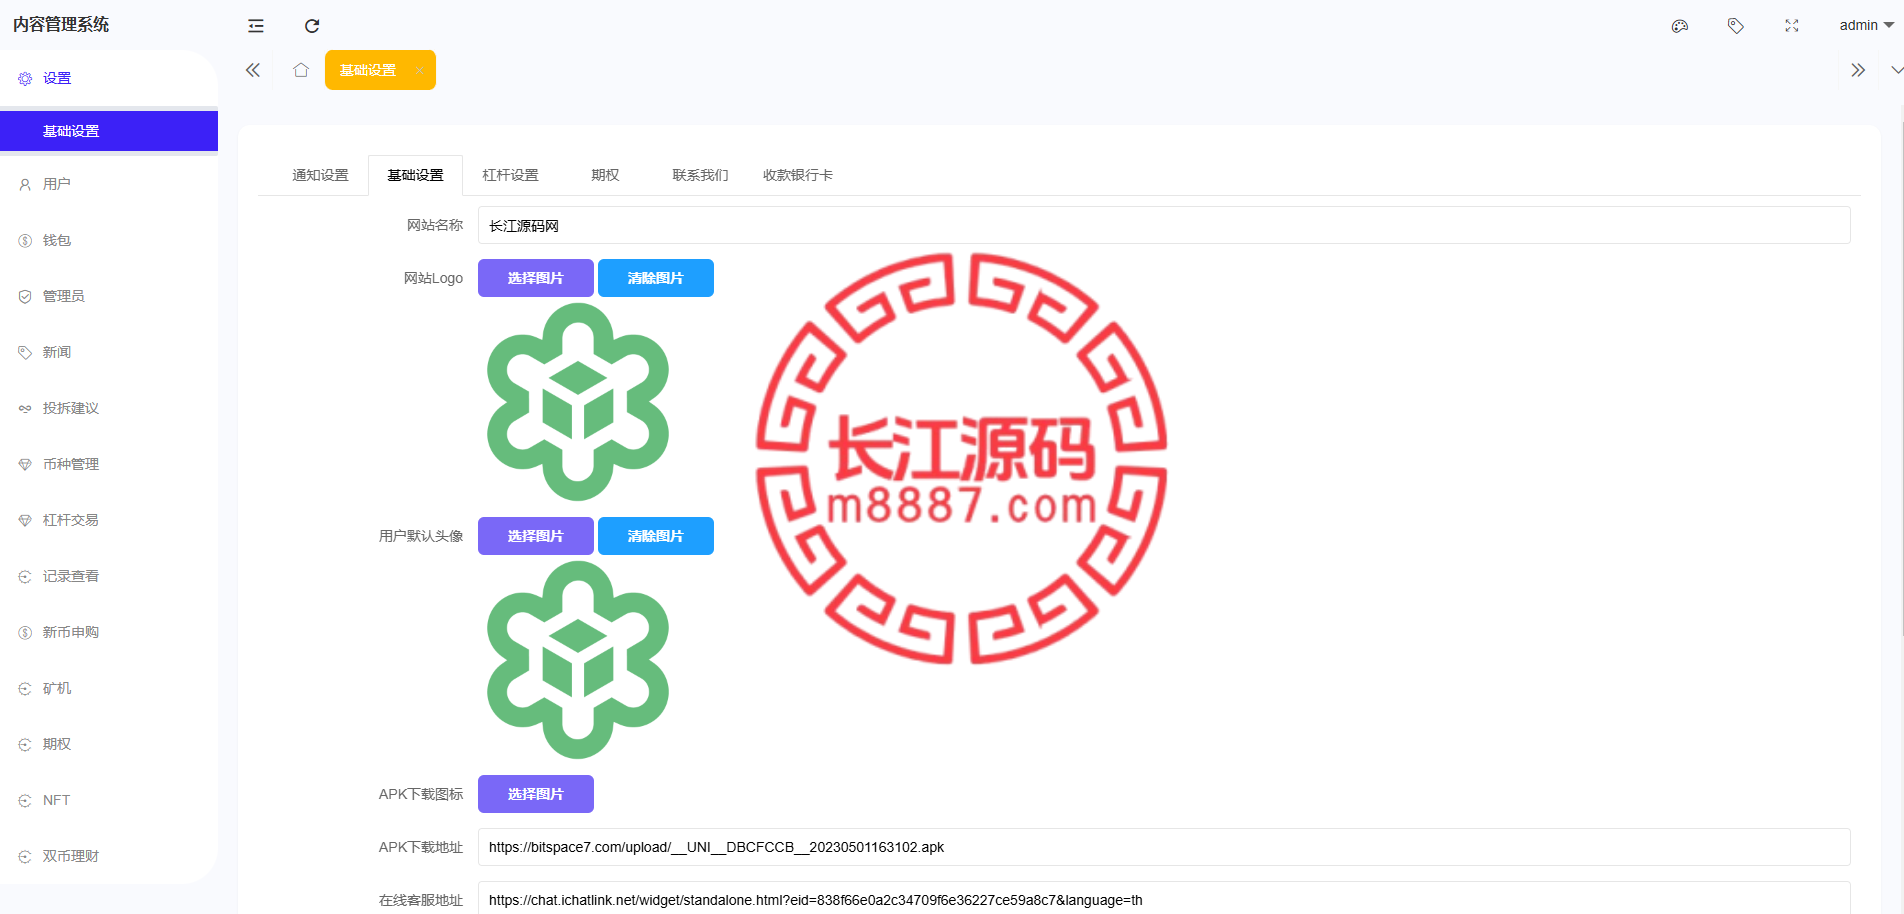Open the 投拆建议 sidebar menu
This screenshot has height=914, width=1904.
click(x=109, y=408)
